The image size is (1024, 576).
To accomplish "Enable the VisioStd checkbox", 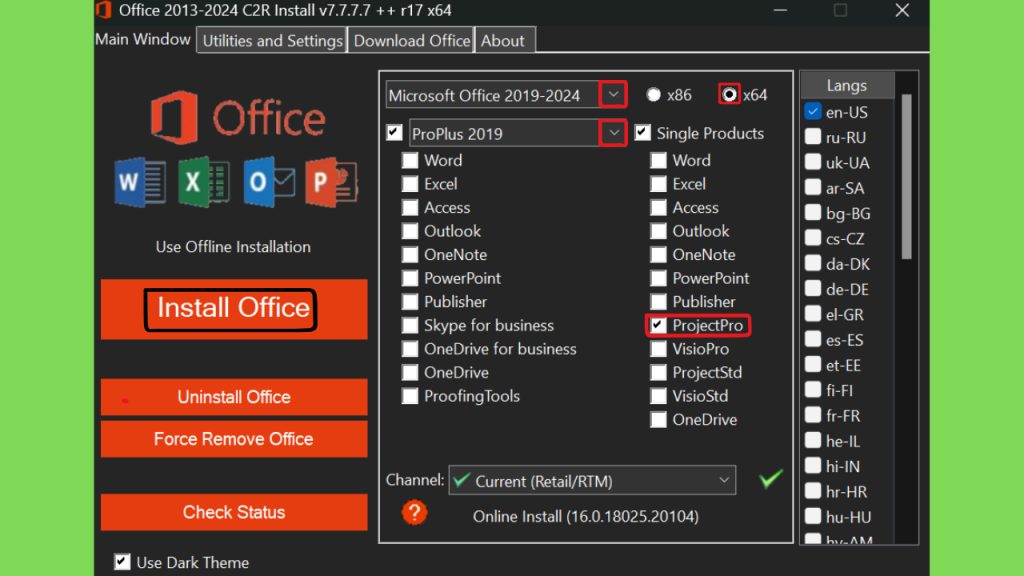I will 658,396.
